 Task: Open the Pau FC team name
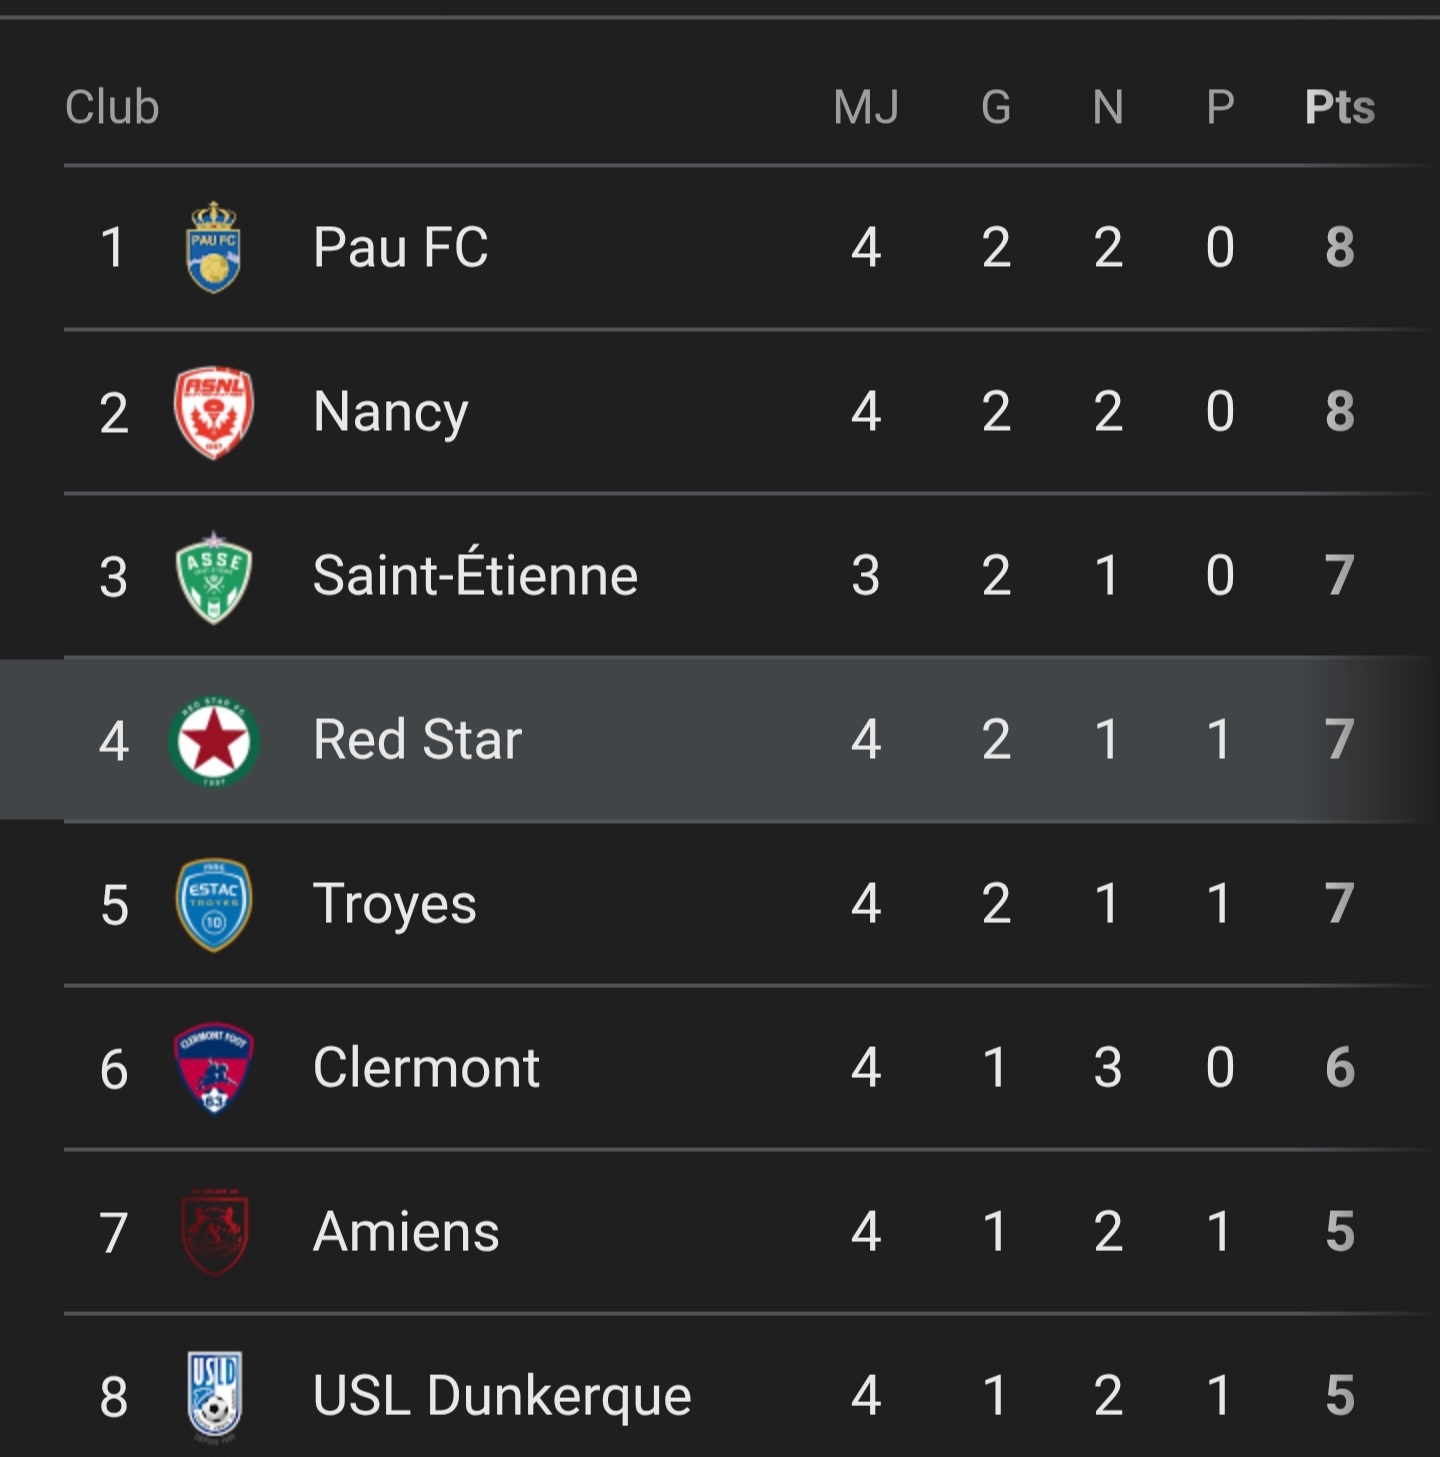point(400,248)
